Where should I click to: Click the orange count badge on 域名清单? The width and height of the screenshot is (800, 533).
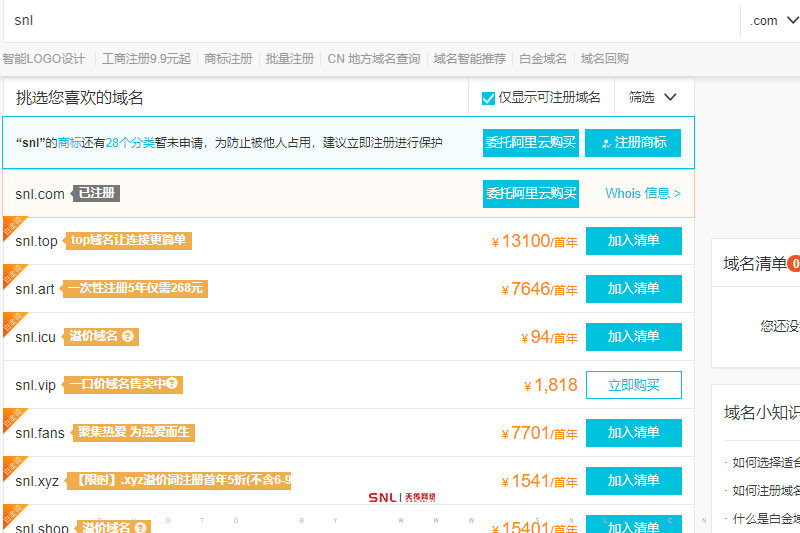tap(794, 264)
